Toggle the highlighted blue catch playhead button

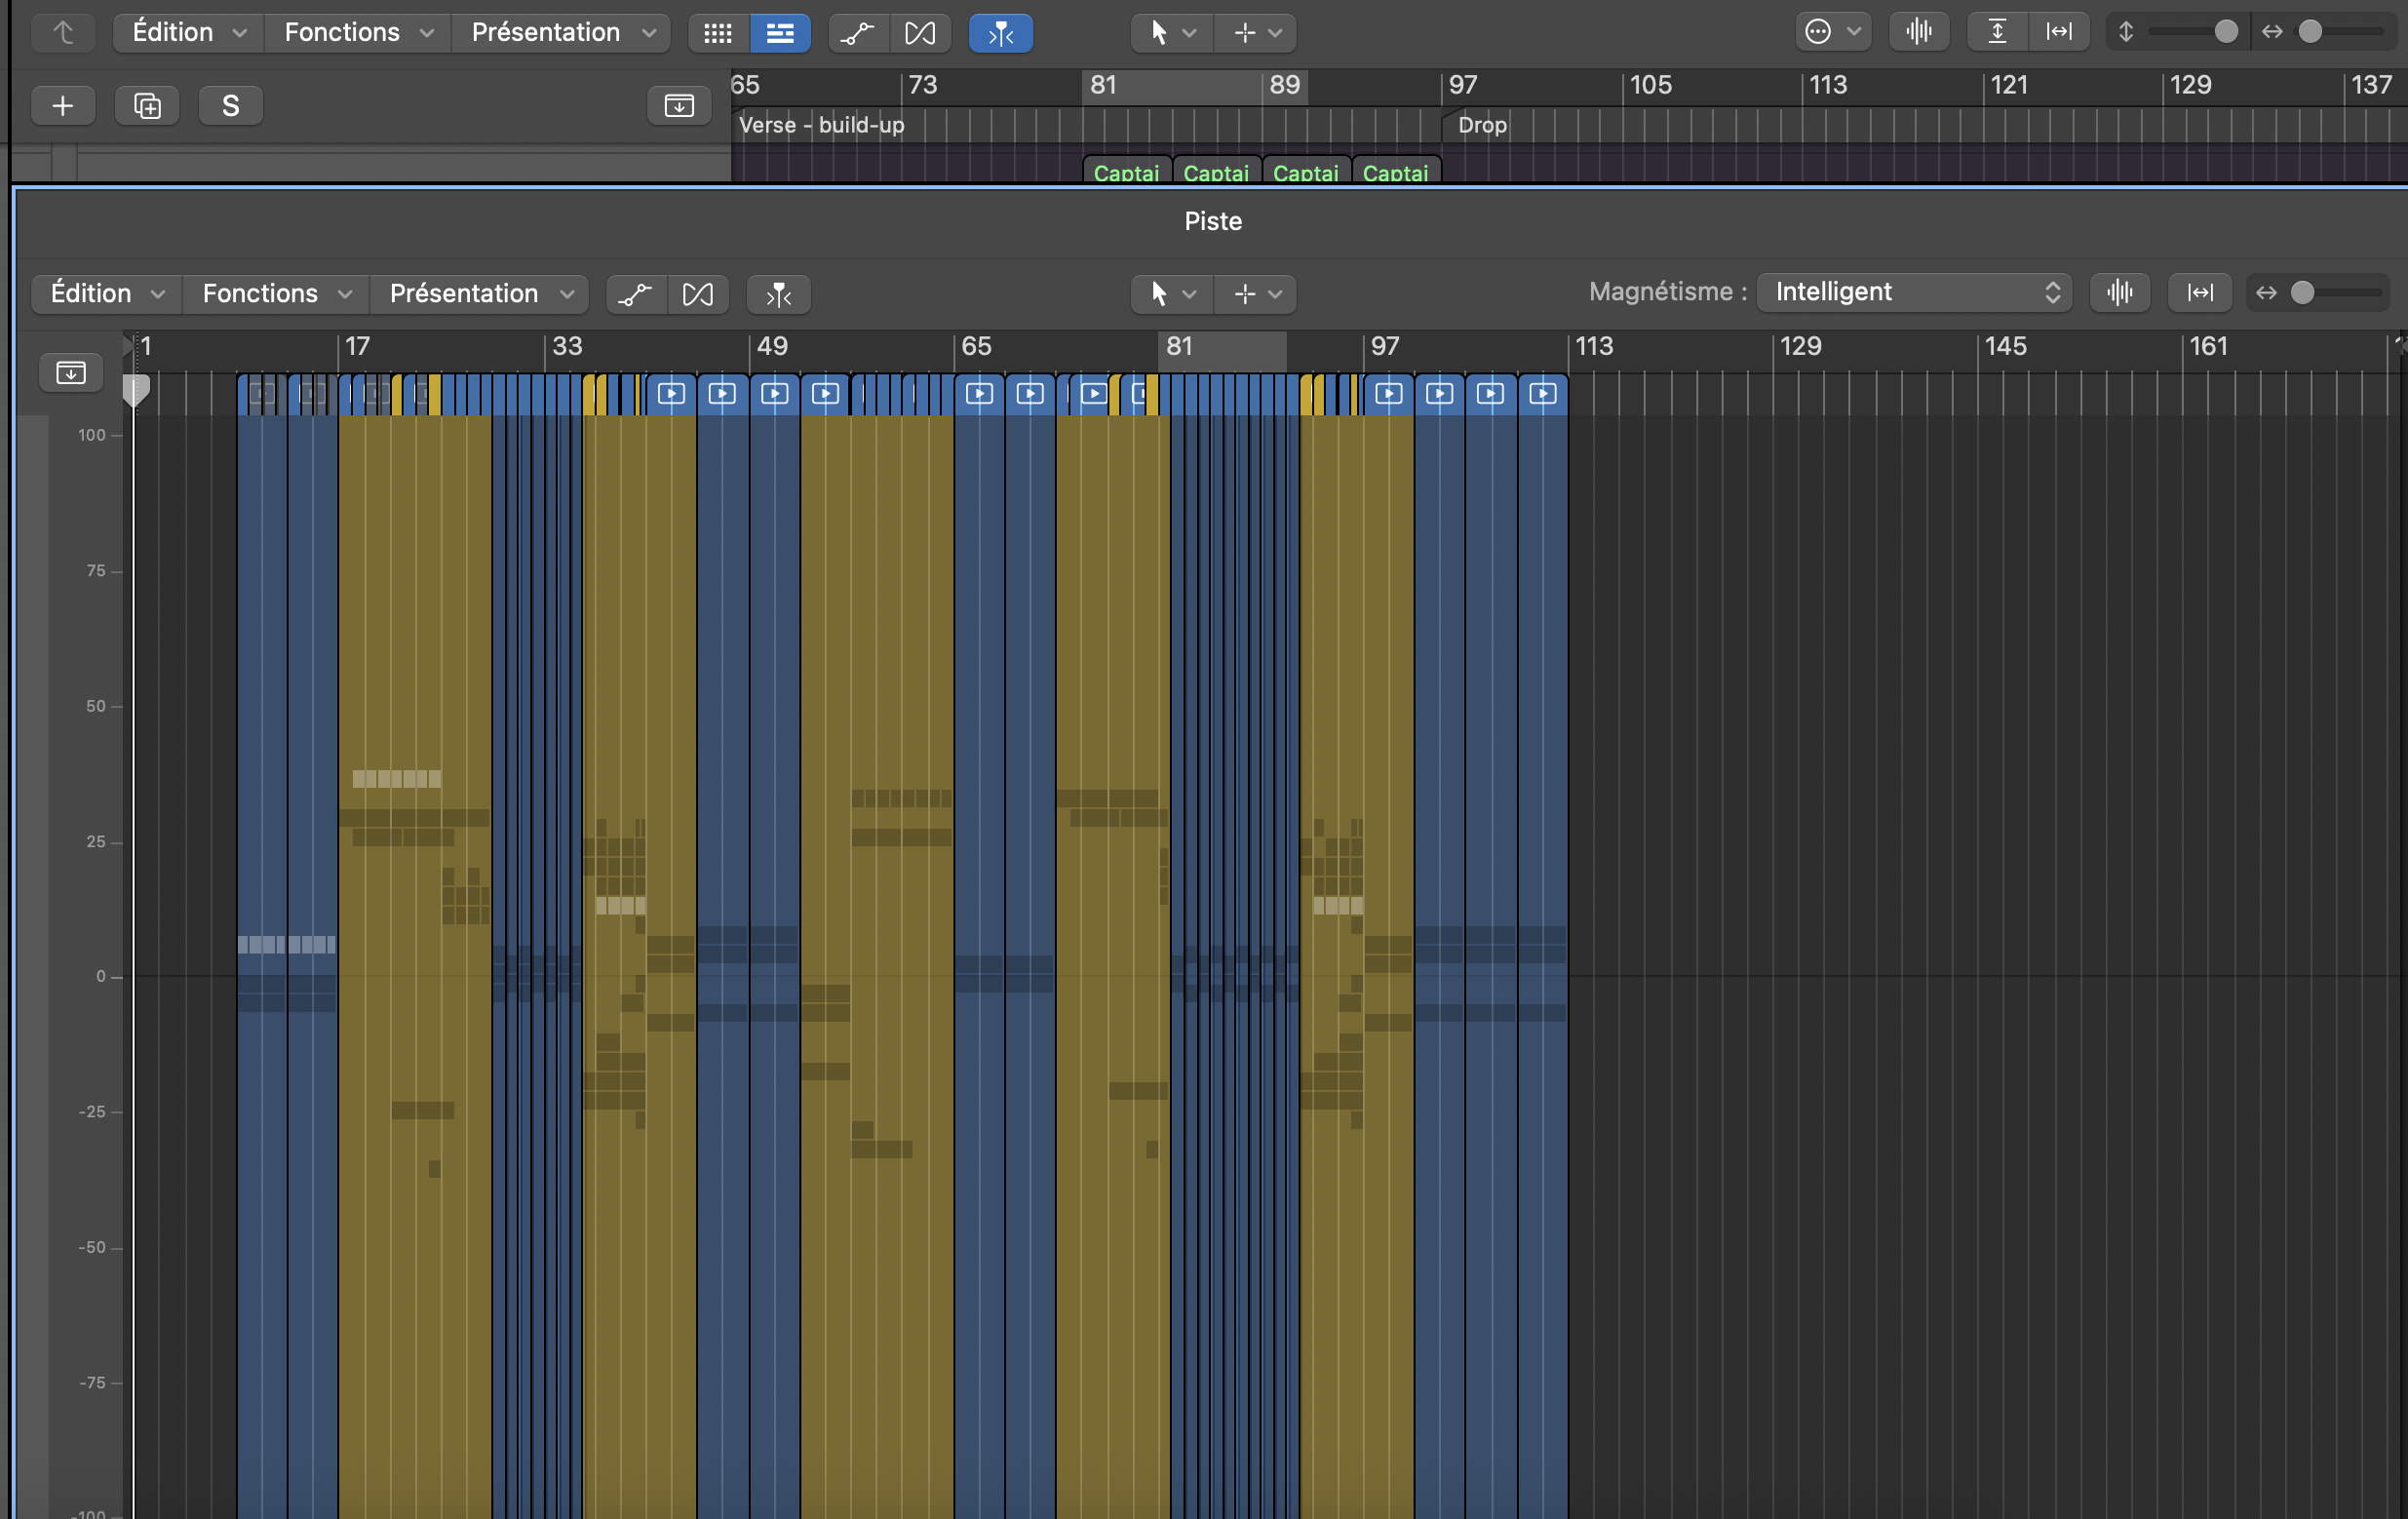tap(1000, 33)
